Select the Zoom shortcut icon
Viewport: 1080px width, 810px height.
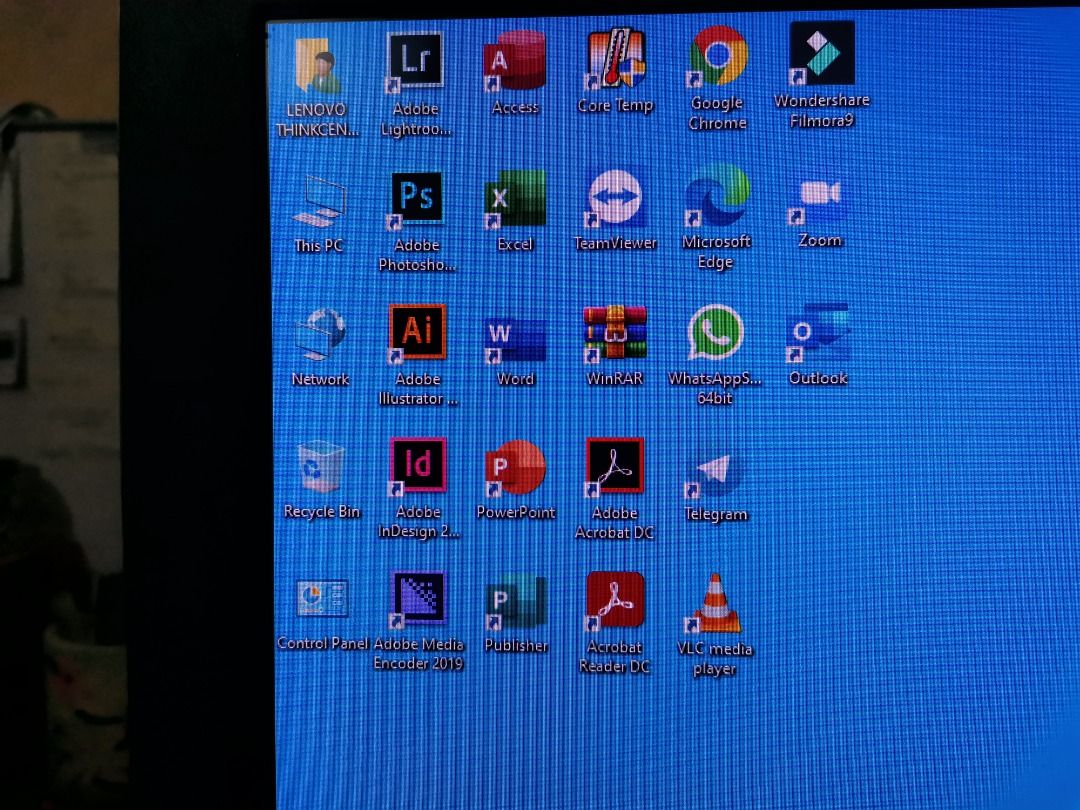click(819, 197)
